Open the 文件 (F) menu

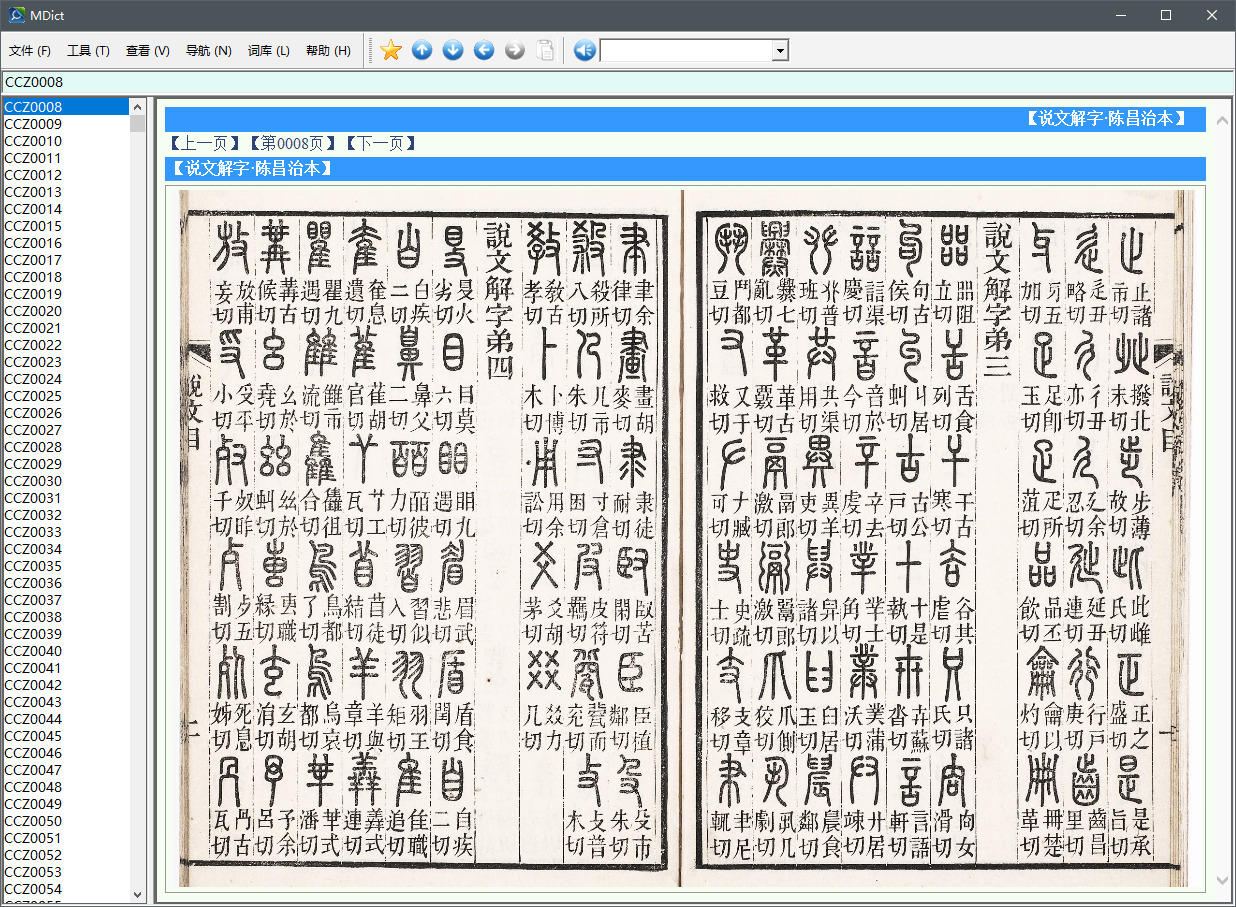pyautogui.click(x=30, y=51)
